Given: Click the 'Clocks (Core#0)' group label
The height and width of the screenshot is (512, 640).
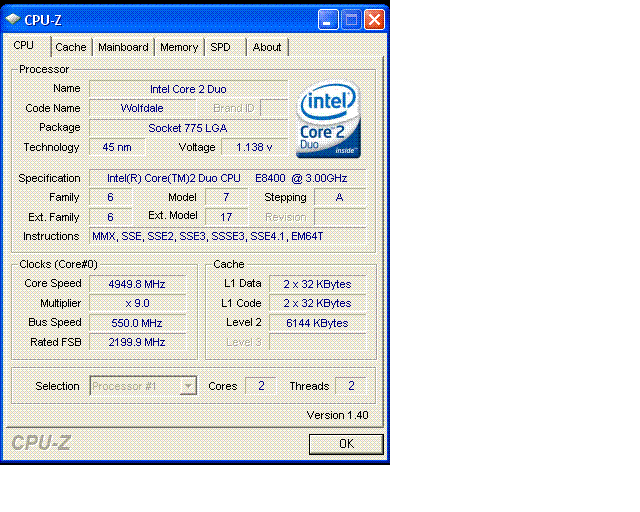Looking at the screenshot, I should click(x=58, y=264).
